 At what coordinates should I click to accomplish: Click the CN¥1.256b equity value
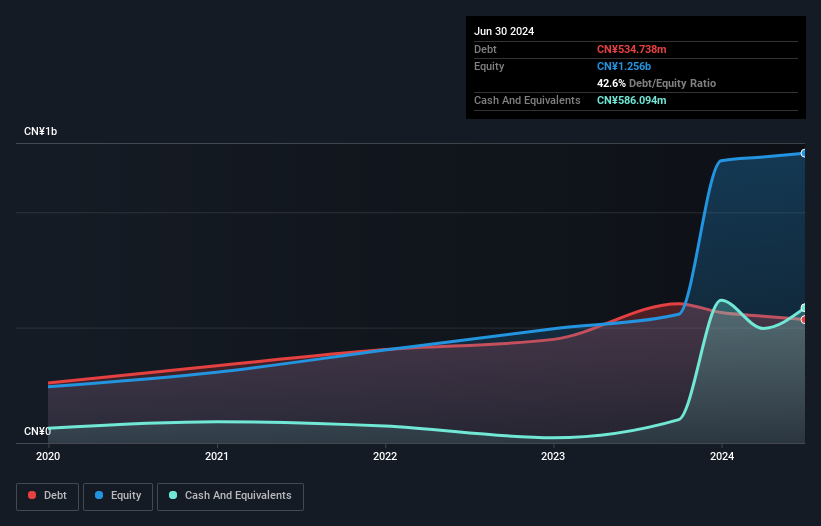tap(624, 66)
